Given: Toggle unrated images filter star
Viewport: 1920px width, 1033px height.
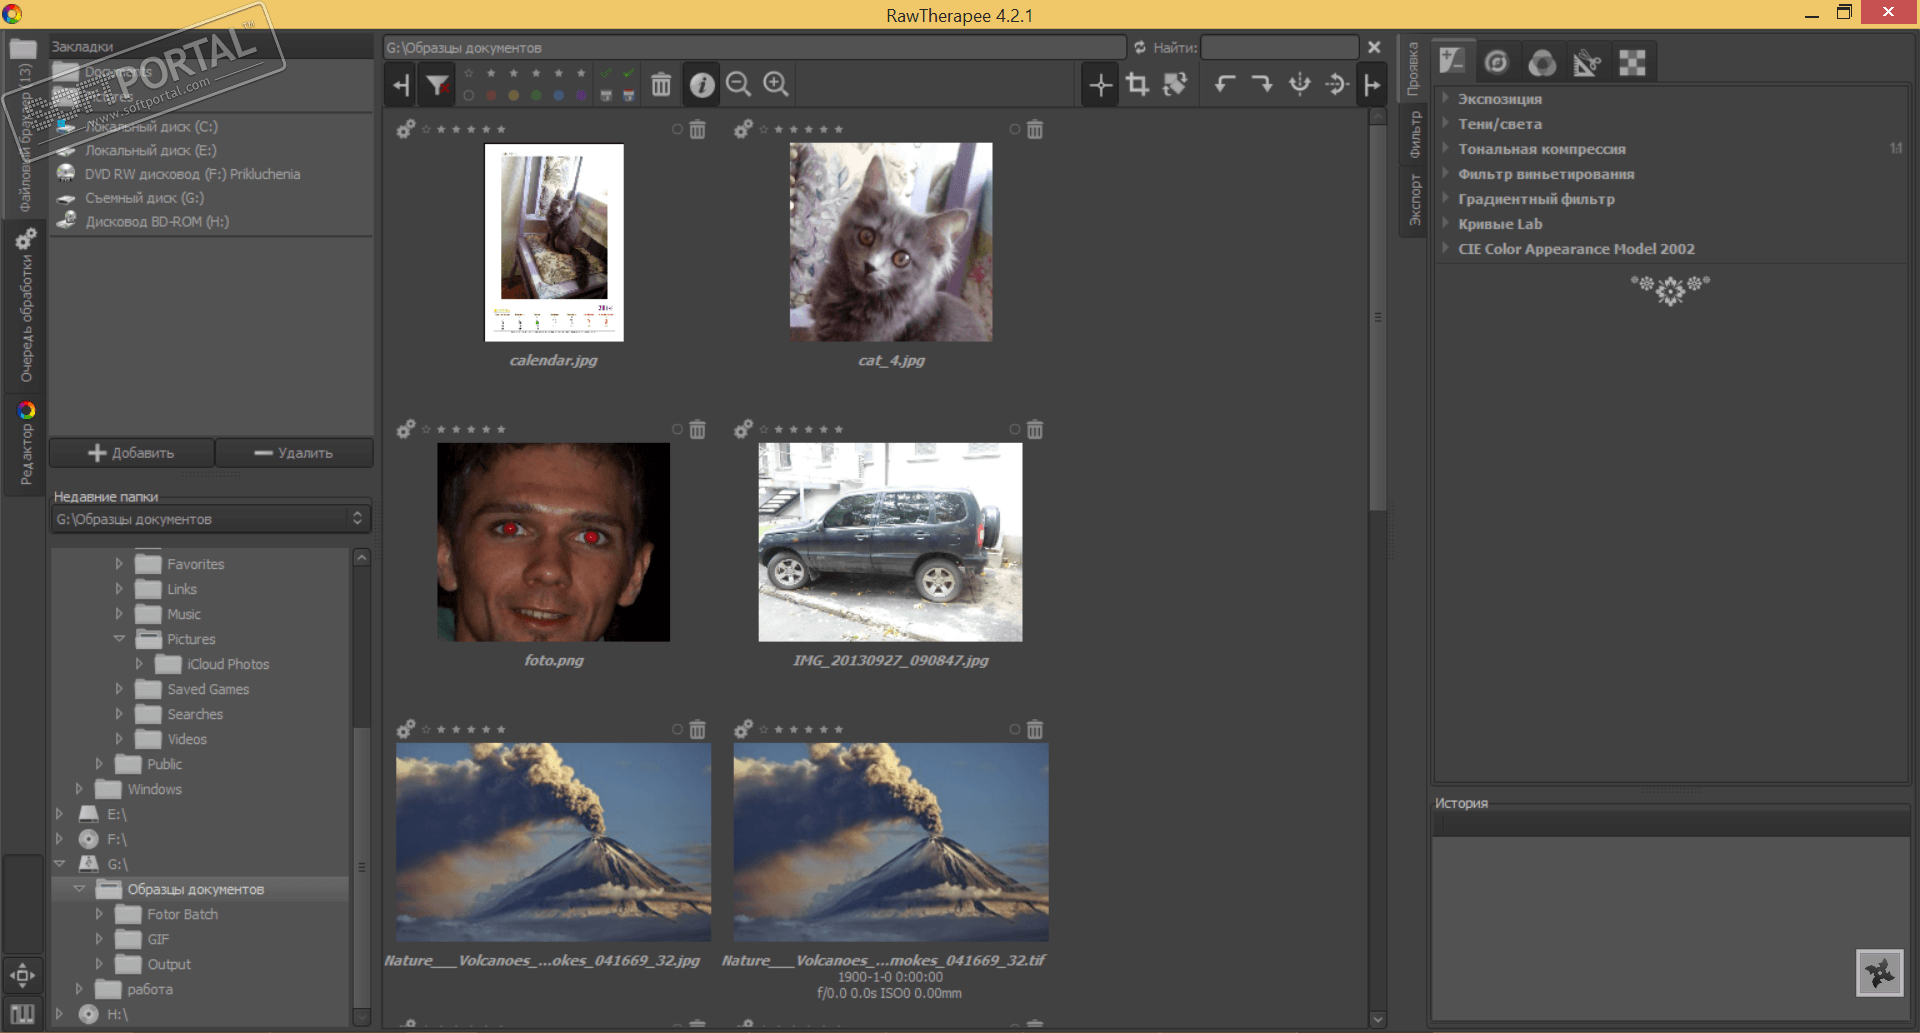Looking at the screenshot, I should pyautogui.click(x=468, y=73).
